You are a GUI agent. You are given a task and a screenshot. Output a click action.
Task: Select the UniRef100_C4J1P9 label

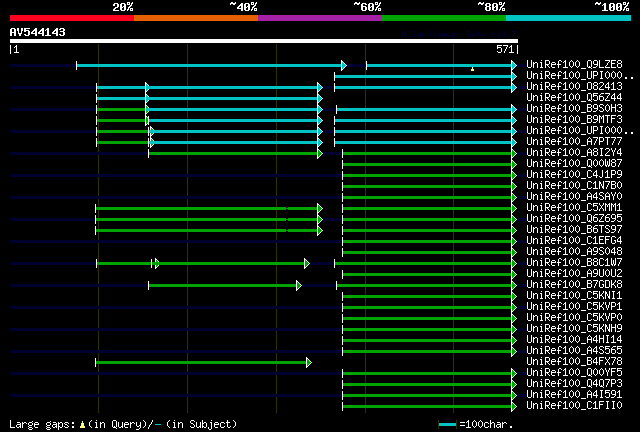574,175
